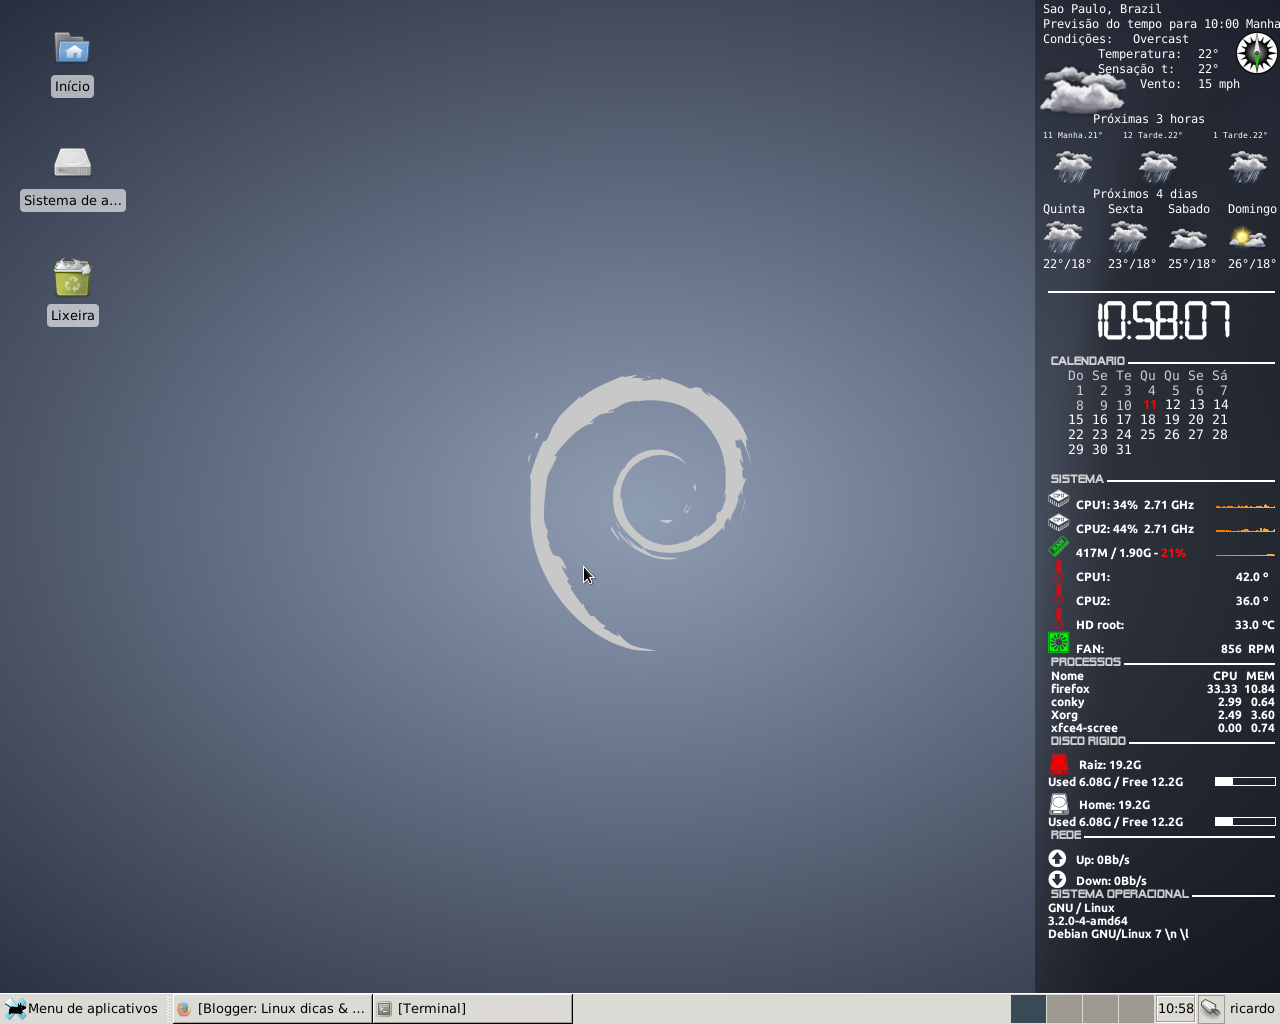The width and height of the screenshot is (1280, 1024).
Task: Click the 12 Tarde forecast rain icon
Action: [1157, 165]
